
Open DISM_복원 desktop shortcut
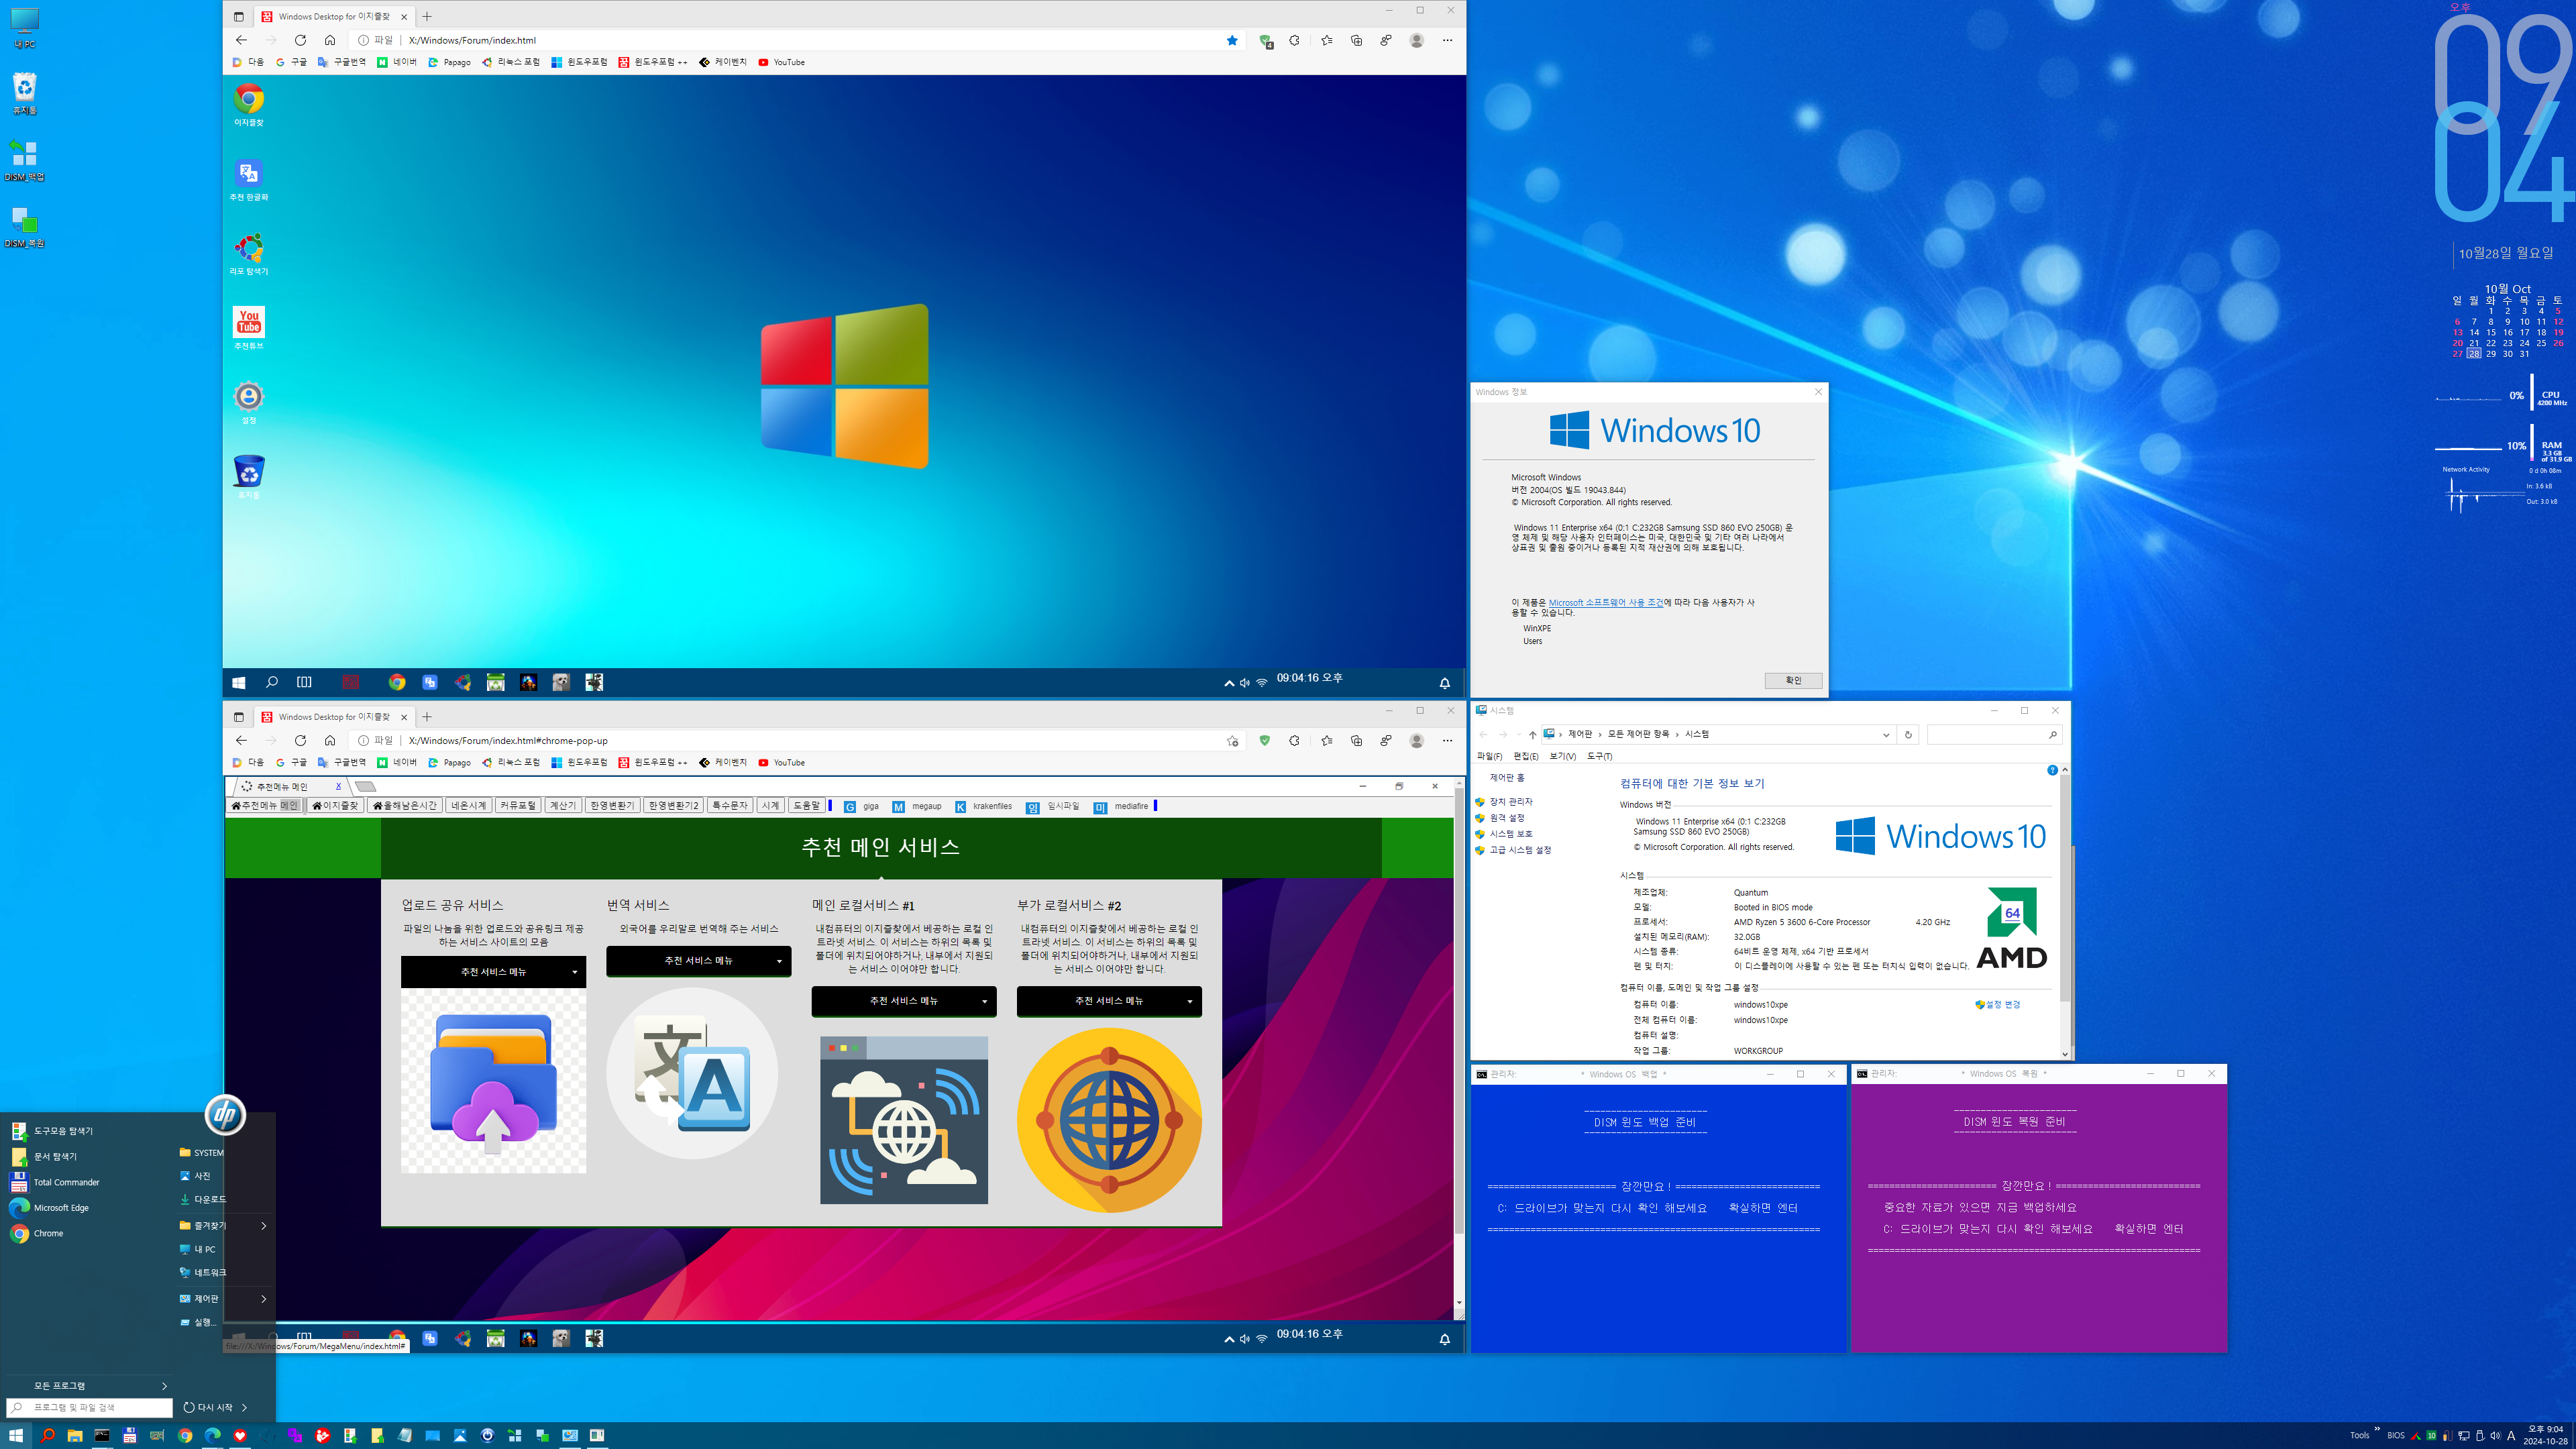point(24,227)
